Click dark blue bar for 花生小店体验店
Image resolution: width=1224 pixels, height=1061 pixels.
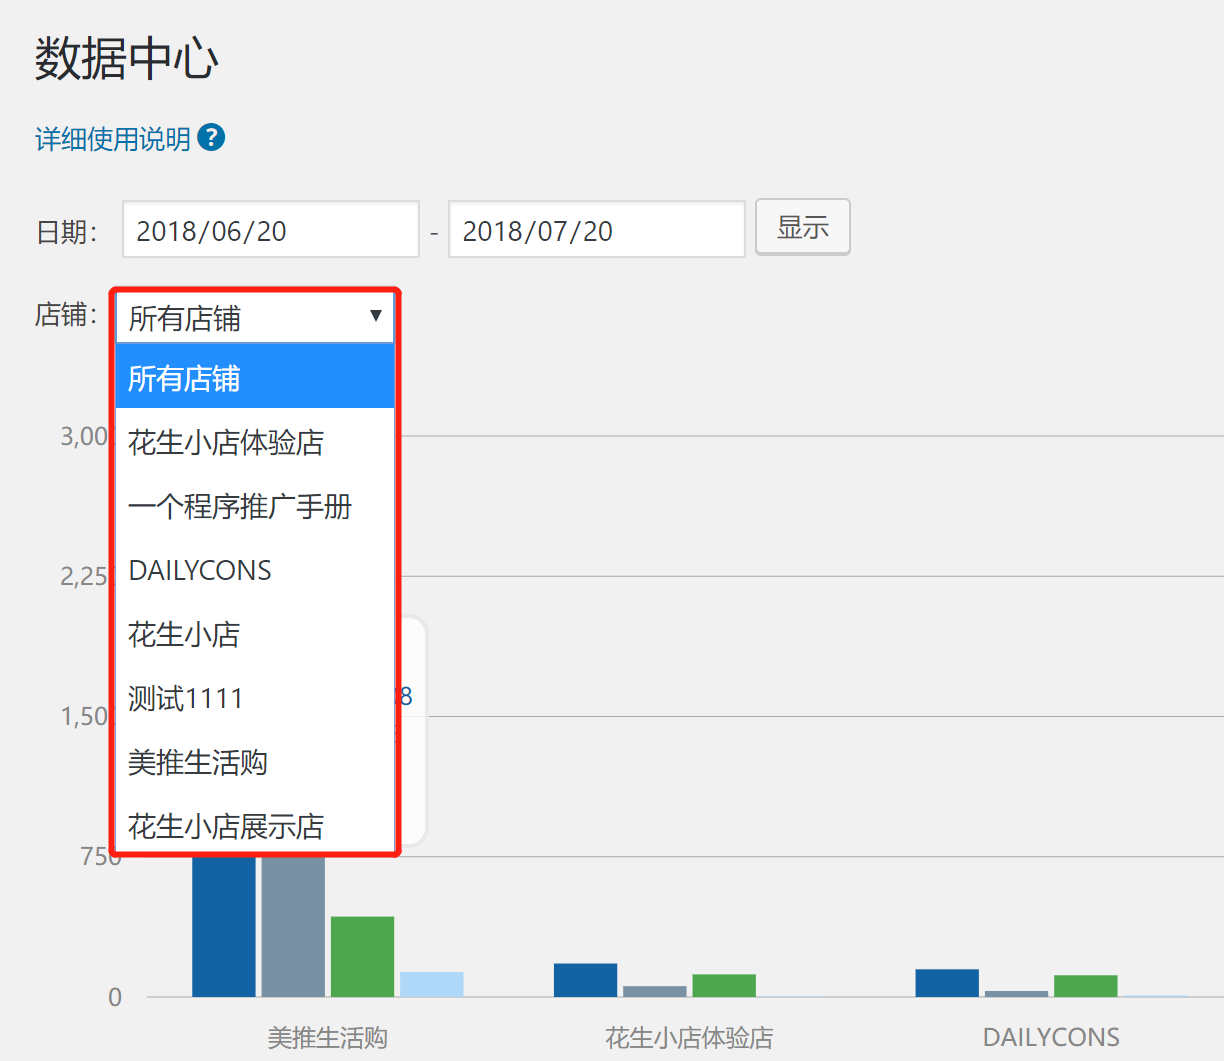coord(586,980)
